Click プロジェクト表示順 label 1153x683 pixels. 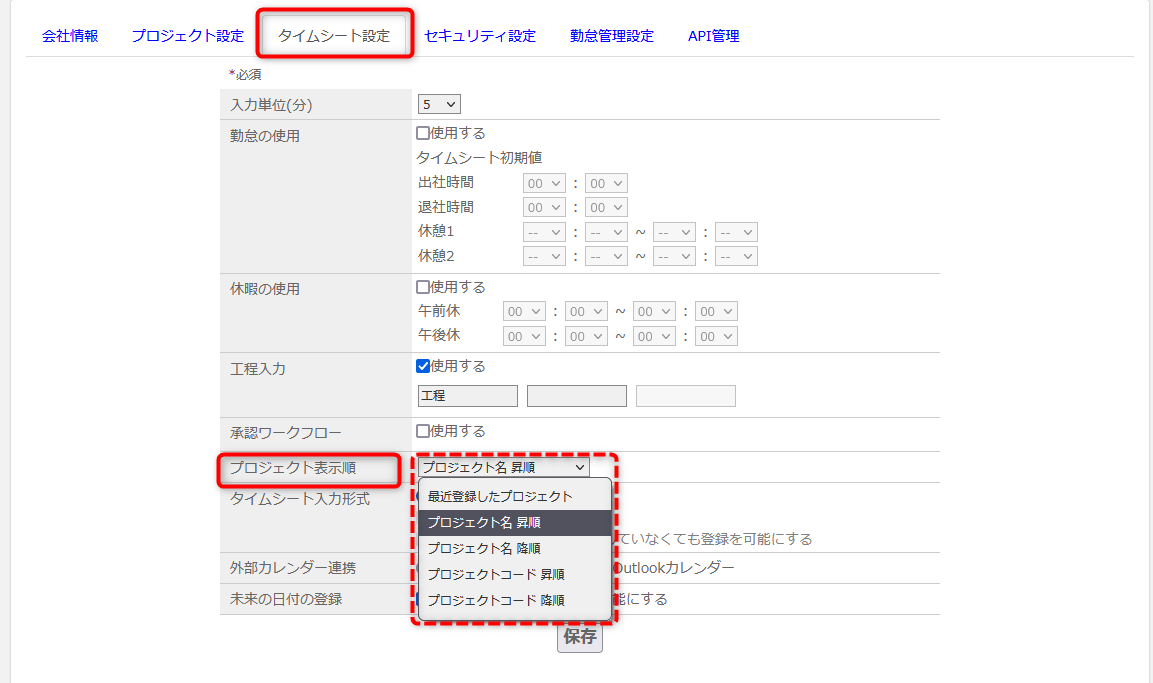[293, 468]
